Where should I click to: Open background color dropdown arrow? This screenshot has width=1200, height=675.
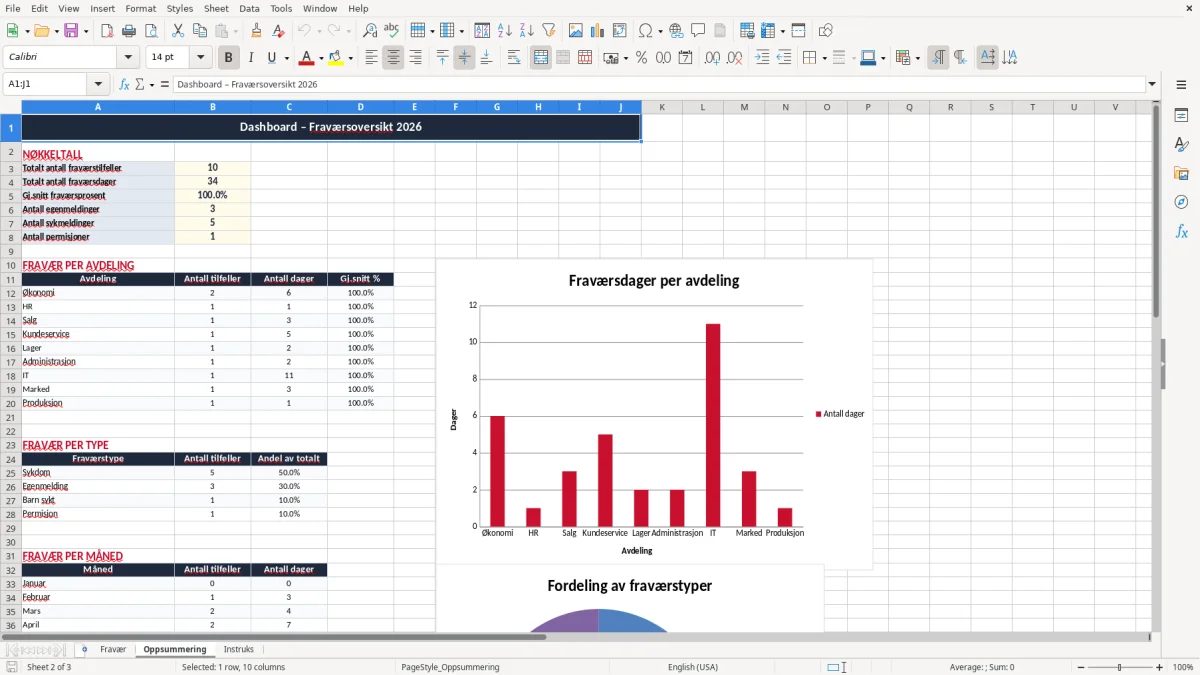pos(351,58)
